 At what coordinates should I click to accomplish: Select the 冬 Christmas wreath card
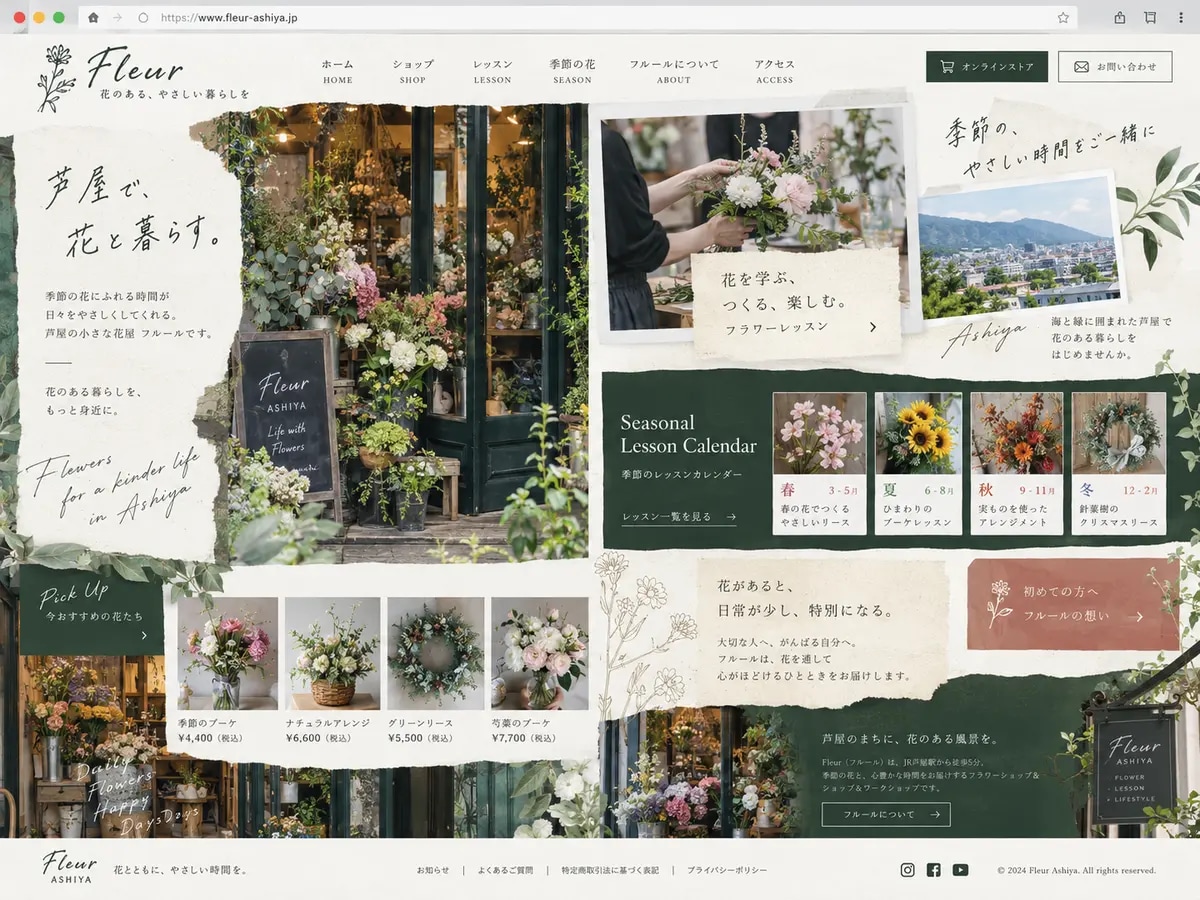[x=1119, y=463]
